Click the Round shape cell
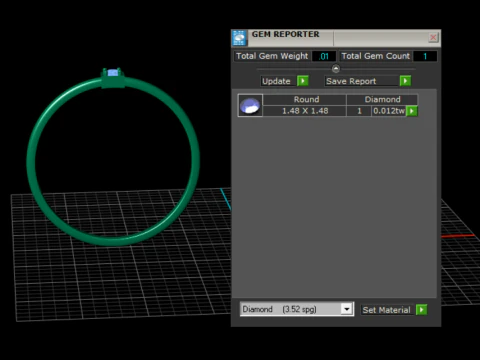 pyautogui.click(x=306, y=99)
